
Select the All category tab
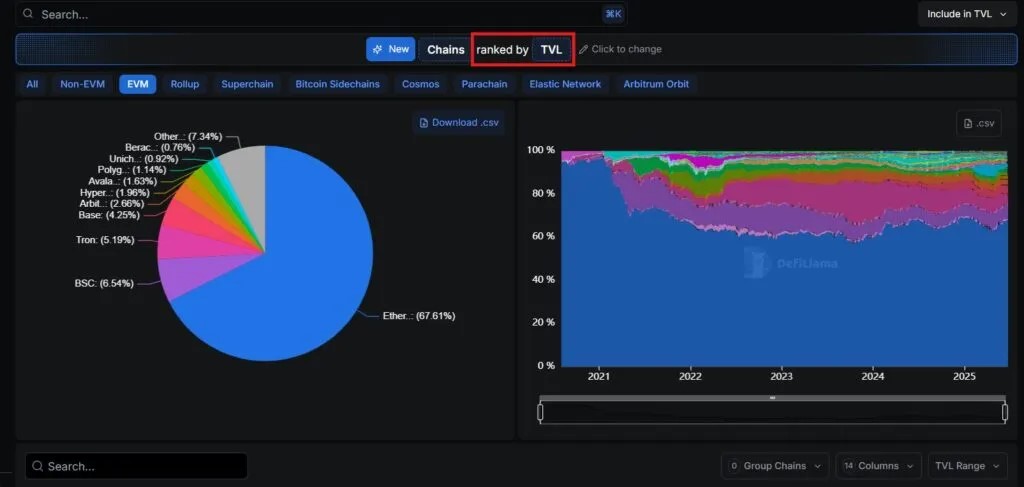coord(32,84)
